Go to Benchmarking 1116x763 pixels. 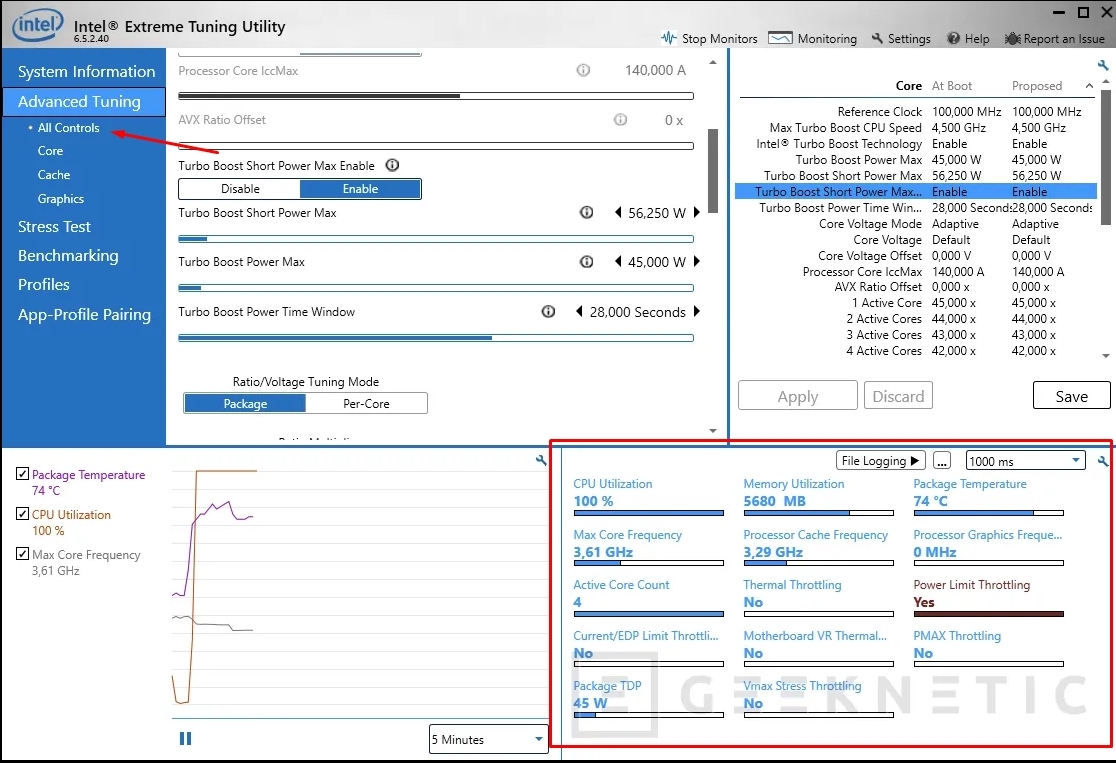[68, 256]
